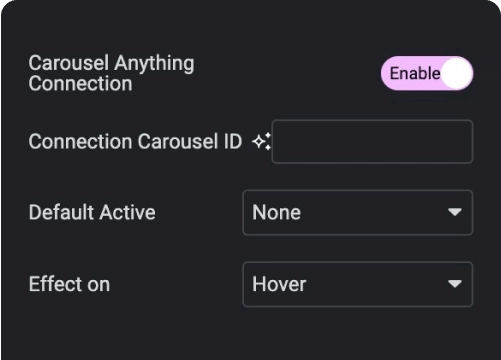Viewport: 501px width, 360px height.
Task: Click the arrow in the None dropdown
Action: [x=455, y=212]
